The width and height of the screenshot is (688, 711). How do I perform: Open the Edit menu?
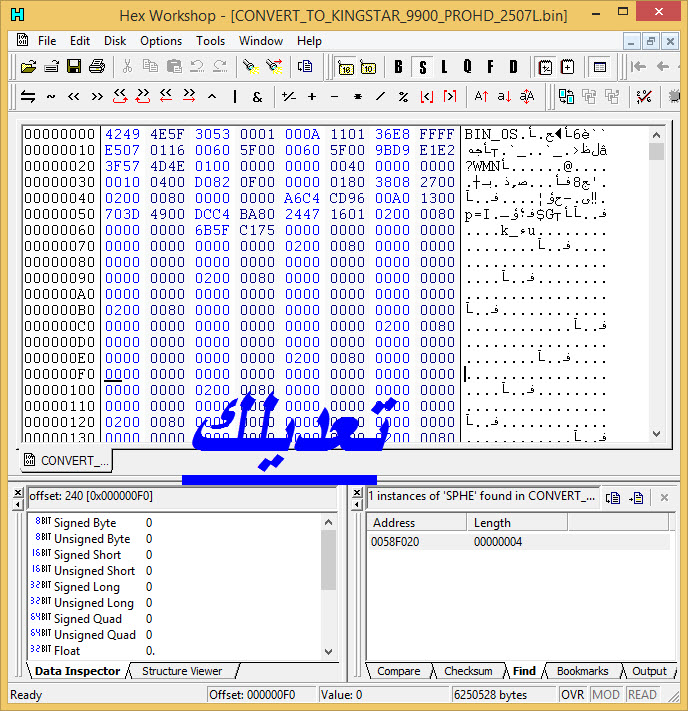80,41
